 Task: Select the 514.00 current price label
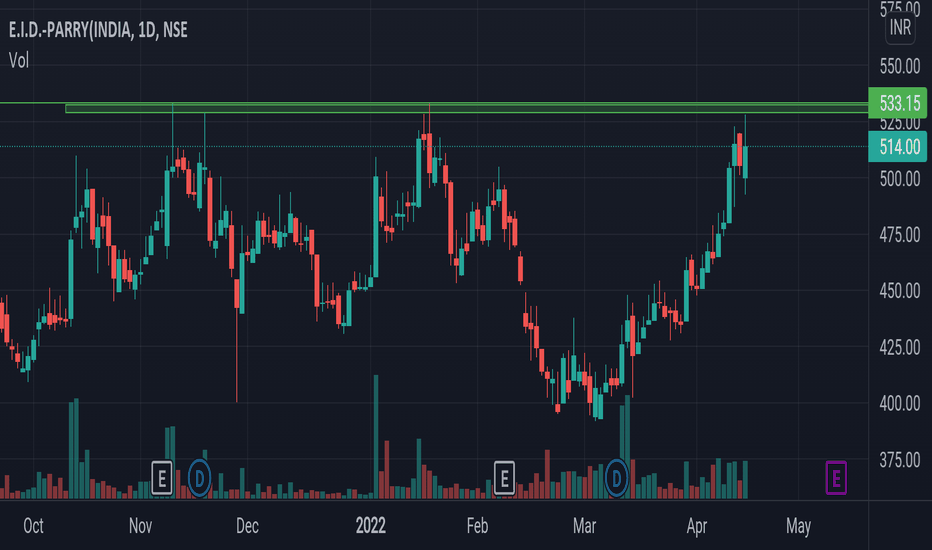898,146
